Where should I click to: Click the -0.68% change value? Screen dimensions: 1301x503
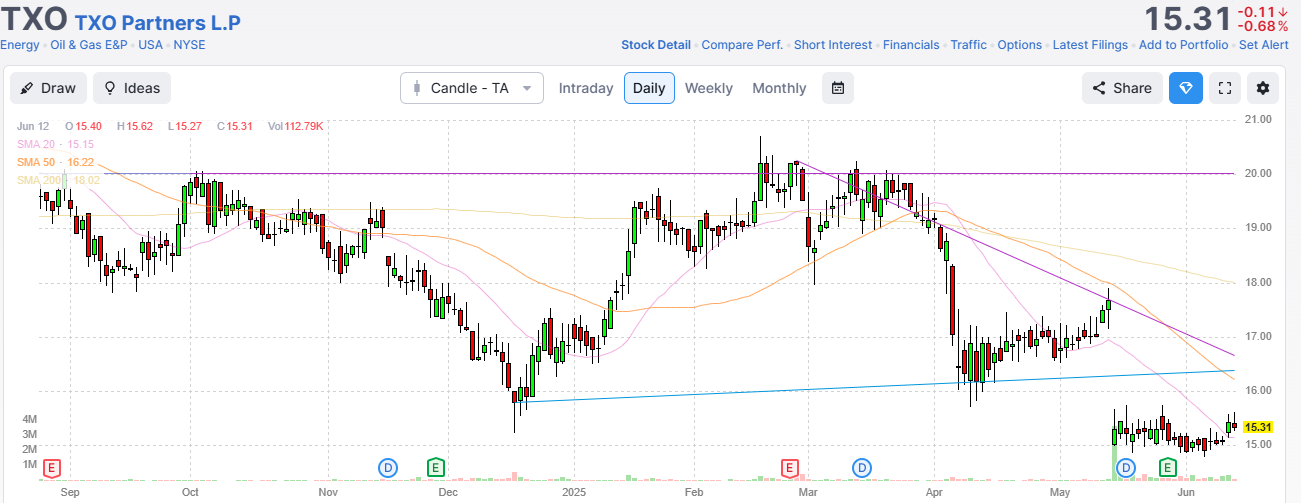(1262, 26)
